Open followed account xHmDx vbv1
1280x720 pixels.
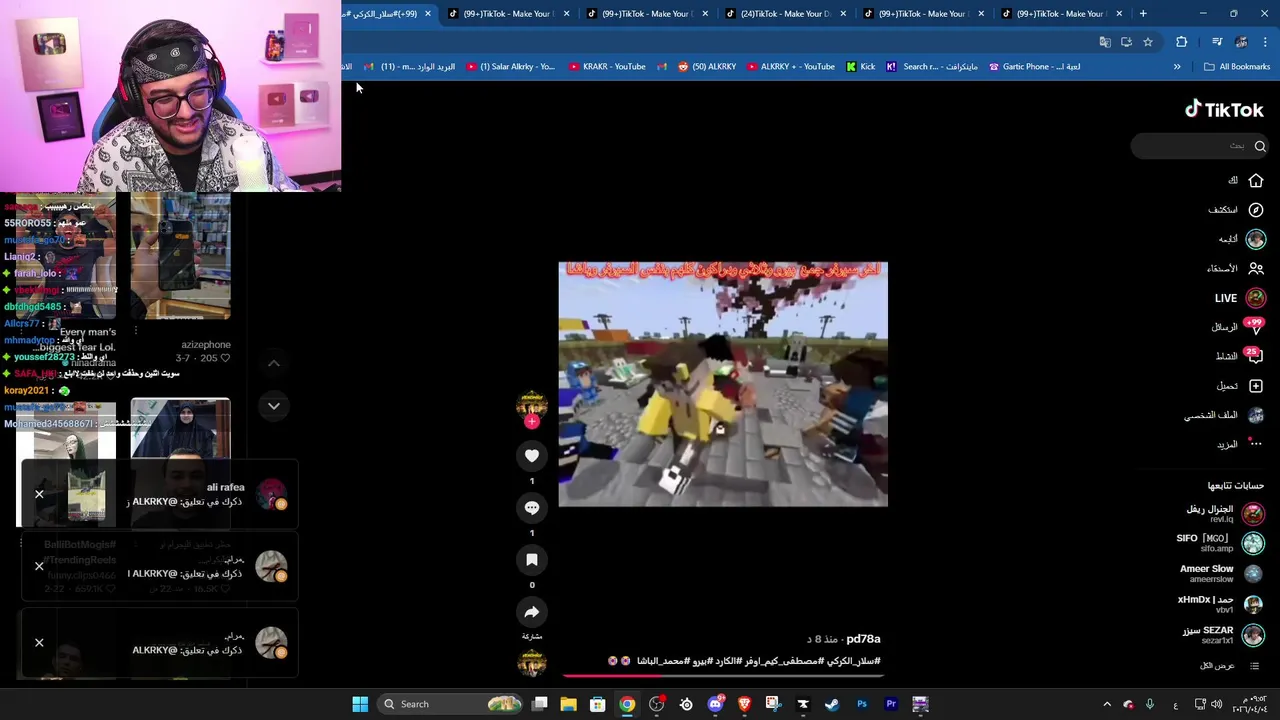click(1220, 604)
